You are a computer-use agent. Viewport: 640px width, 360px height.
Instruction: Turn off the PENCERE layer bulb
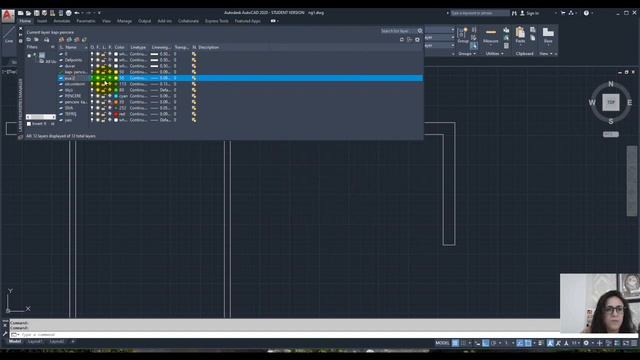click(x=92, y=96)
